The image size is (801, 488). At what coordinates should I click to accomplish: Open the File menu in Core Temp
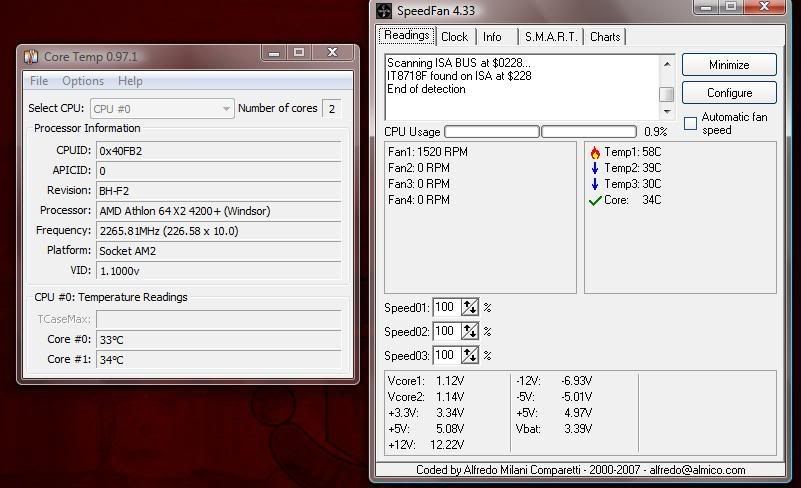click(x=39, y=81)
